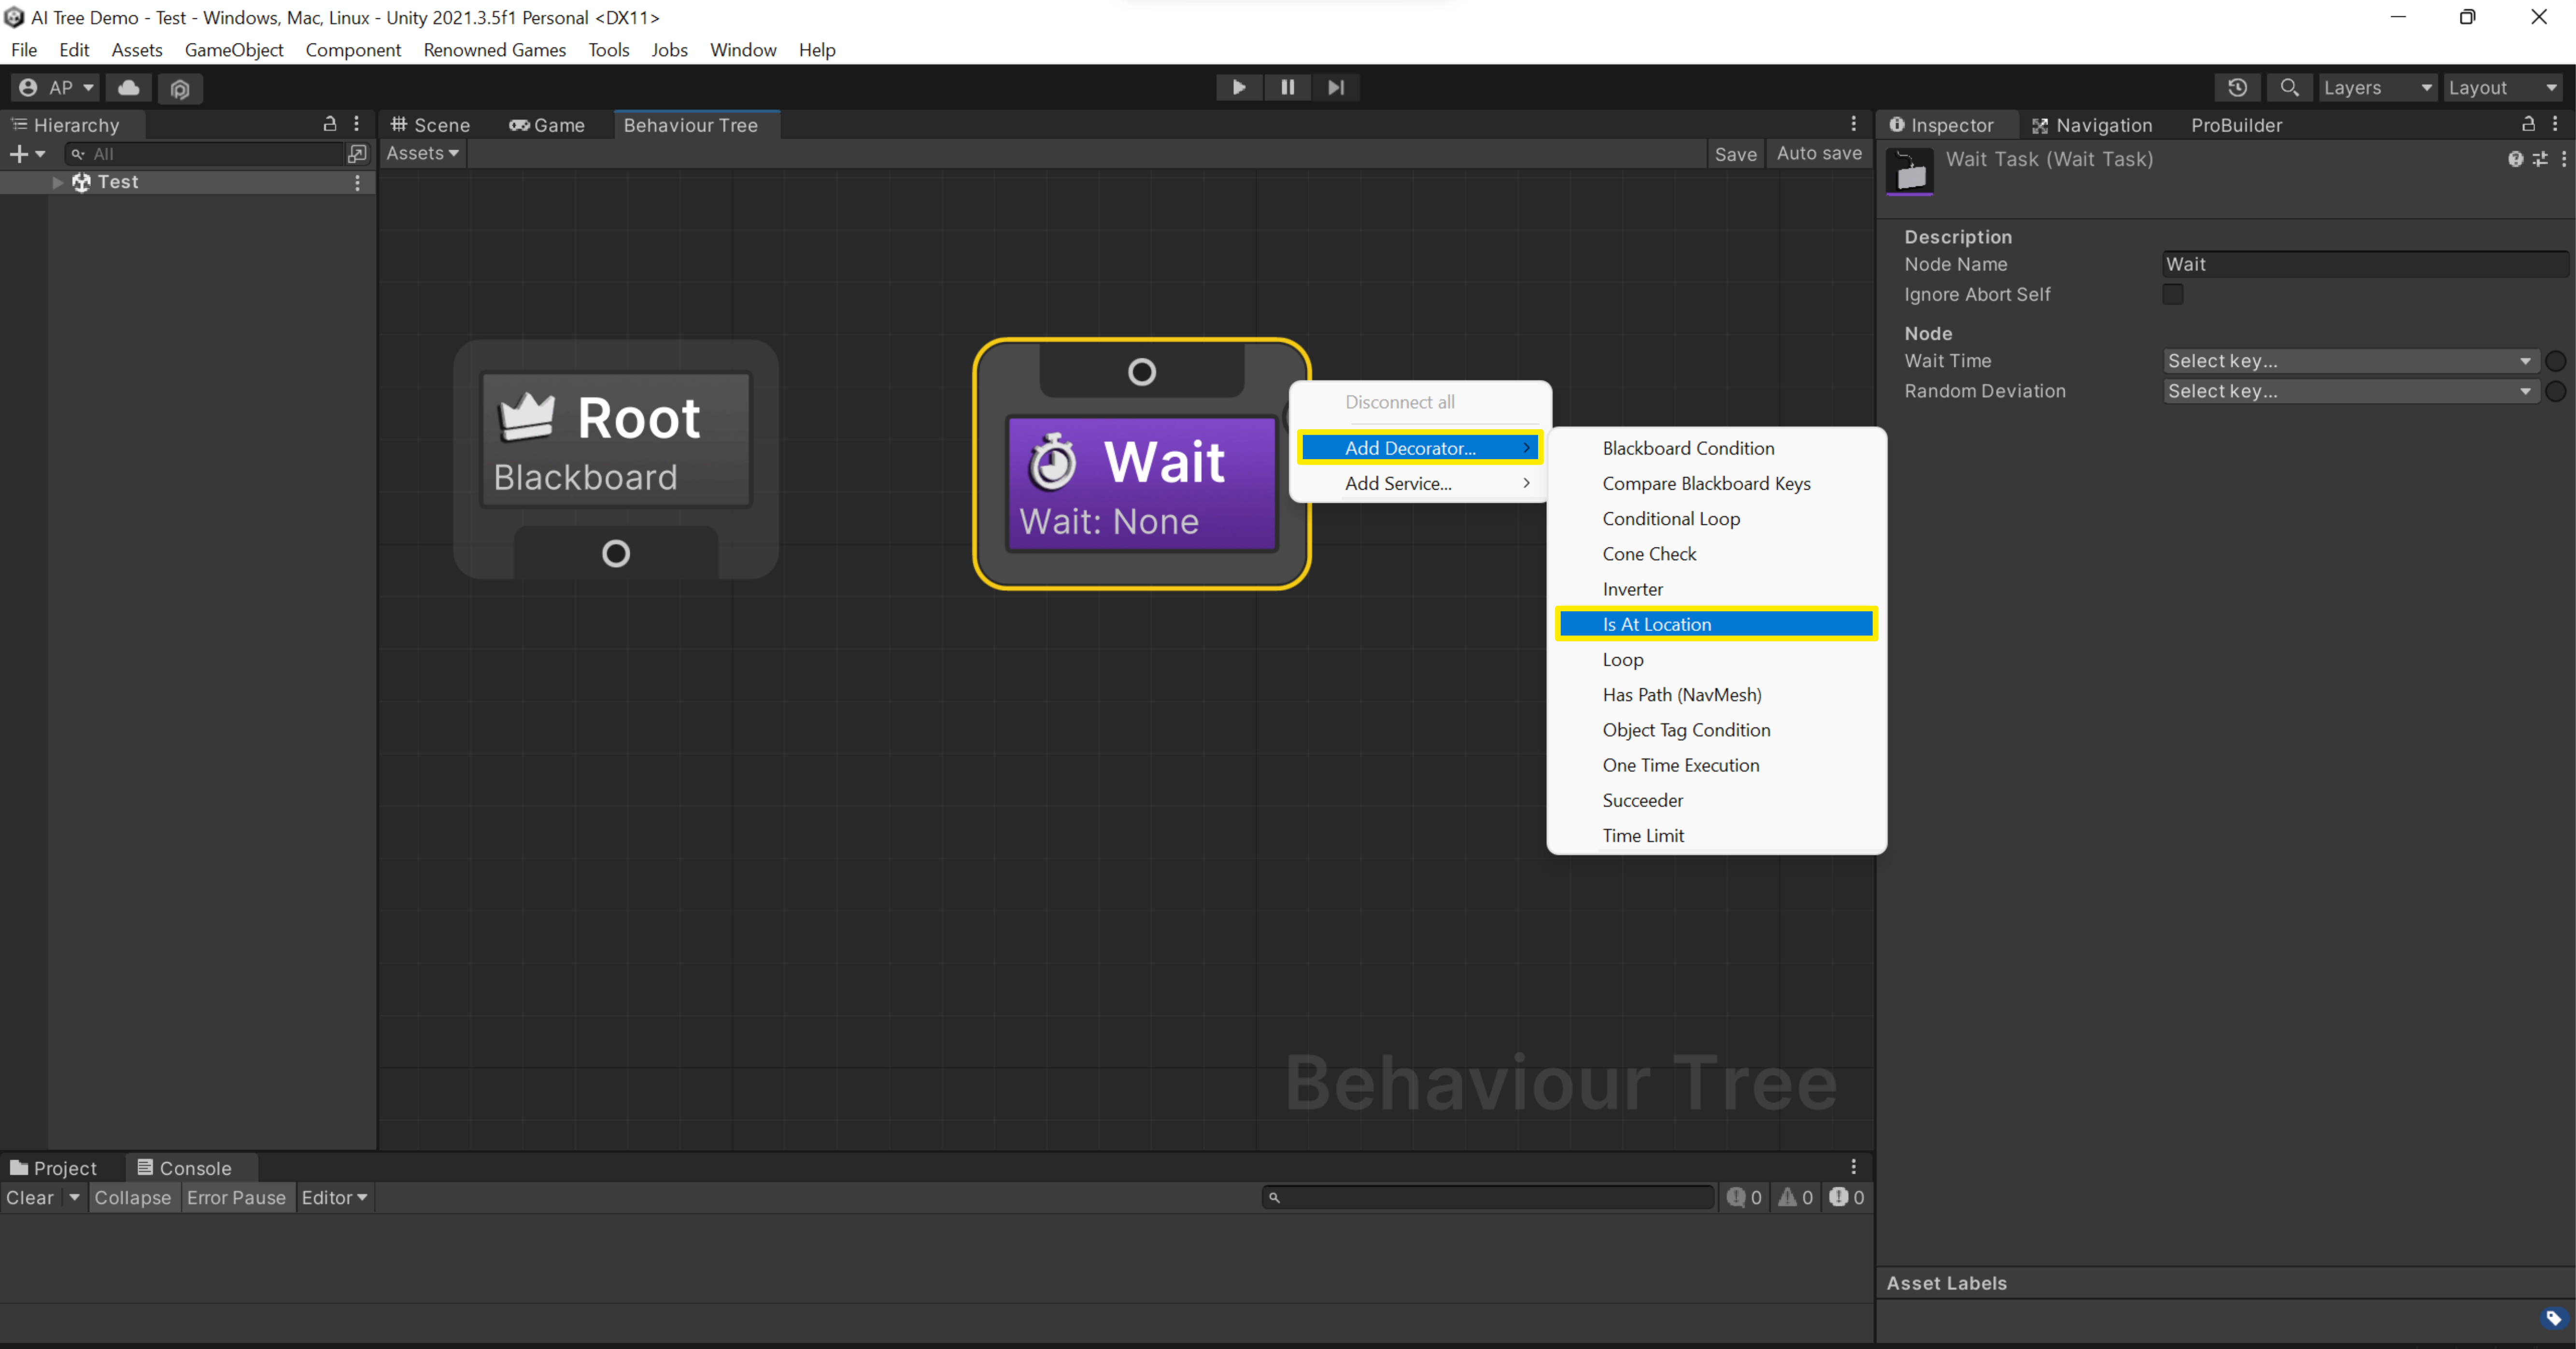
Task: Click the Undo History clock icon
Action: 2237,87
